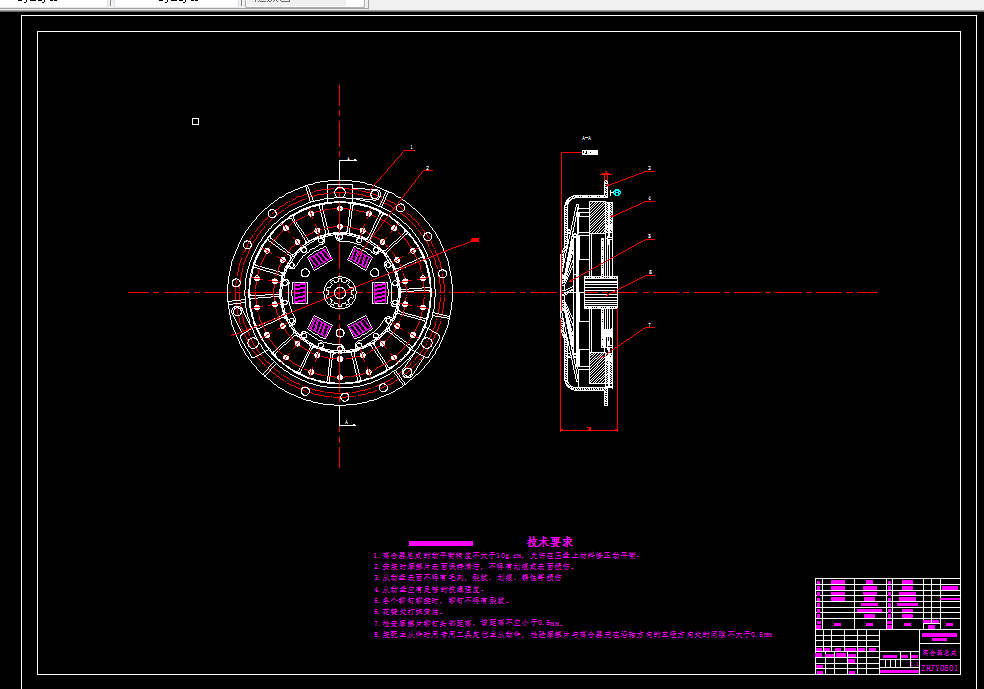
Task: Select the cyan datum symbol on section view
Action: [x=616, y=193]
